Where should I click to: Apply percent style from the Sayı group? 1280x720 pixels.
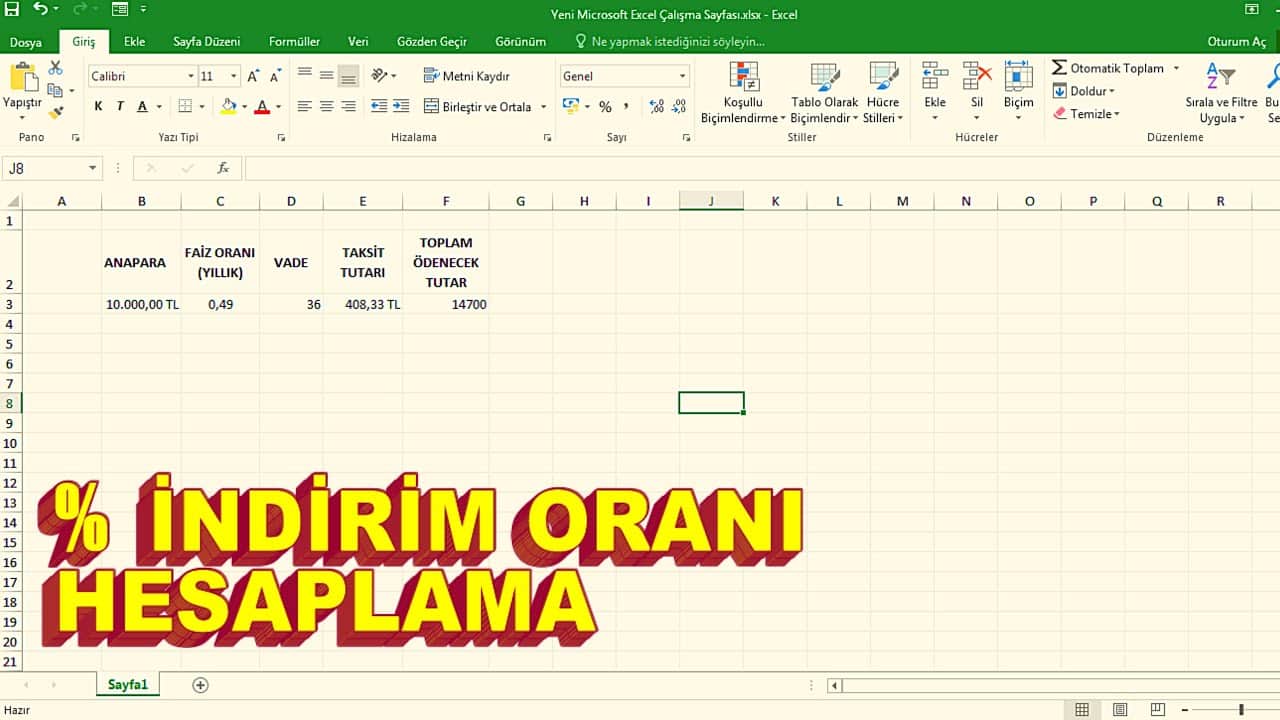[606, 106]
